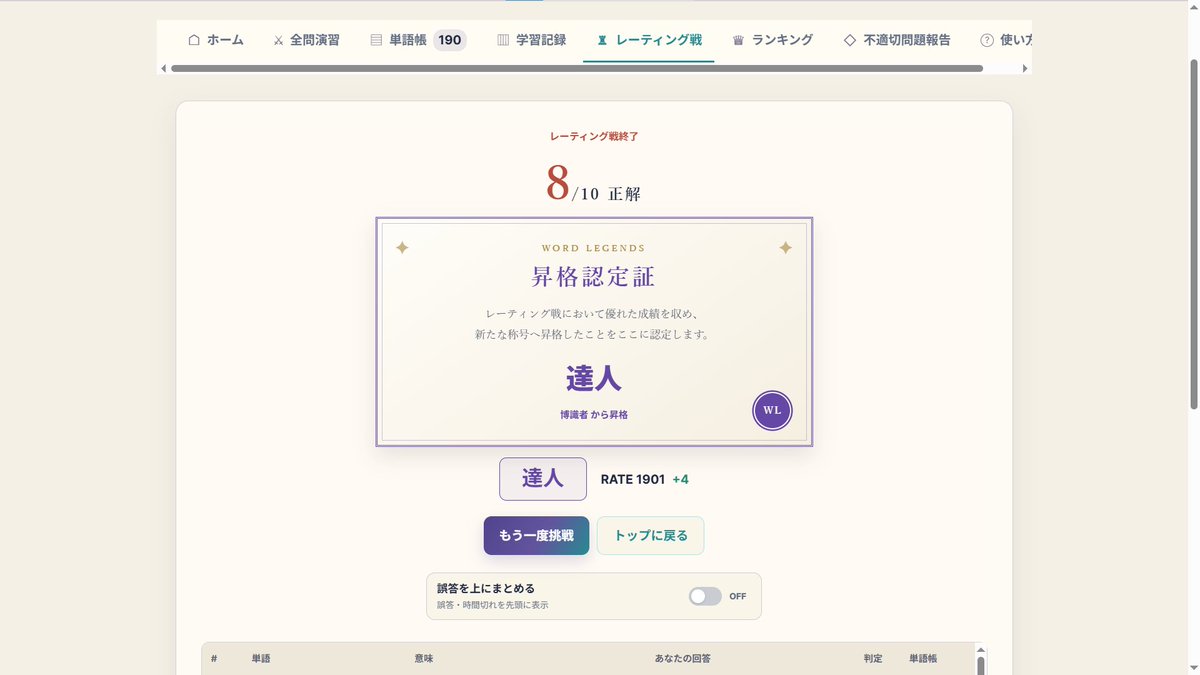Click the 意味 column header
Screen dimensions: 1200x675
[424, 659]
